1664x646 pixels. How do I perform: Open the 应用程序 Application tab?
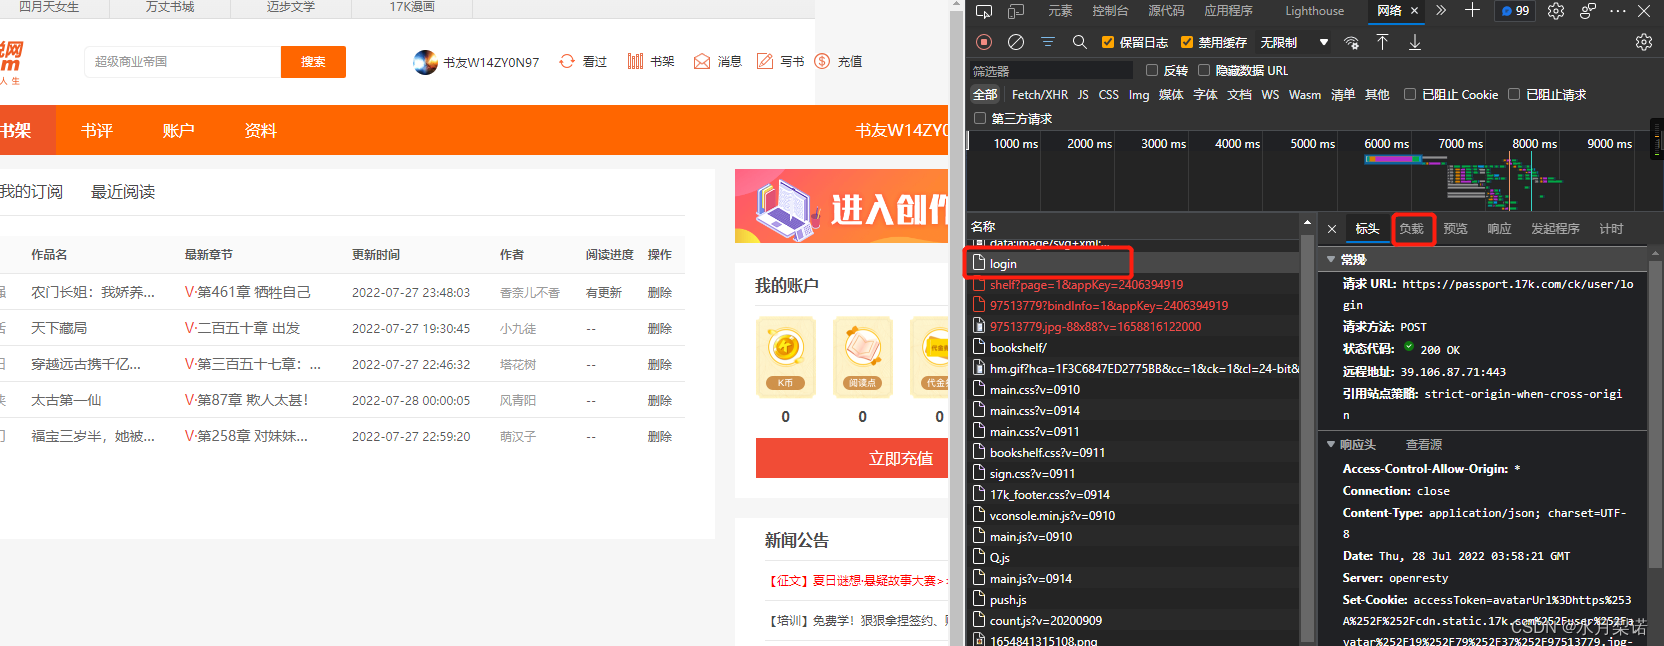1228,11
